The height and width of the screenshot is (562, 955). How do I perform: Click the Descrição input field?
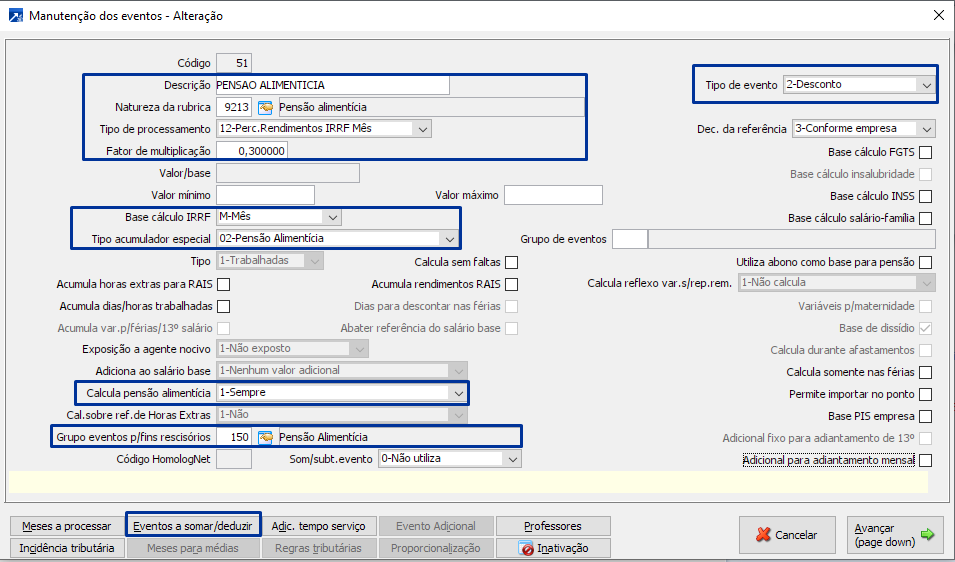pyautogui.click(x=333, y=85)
